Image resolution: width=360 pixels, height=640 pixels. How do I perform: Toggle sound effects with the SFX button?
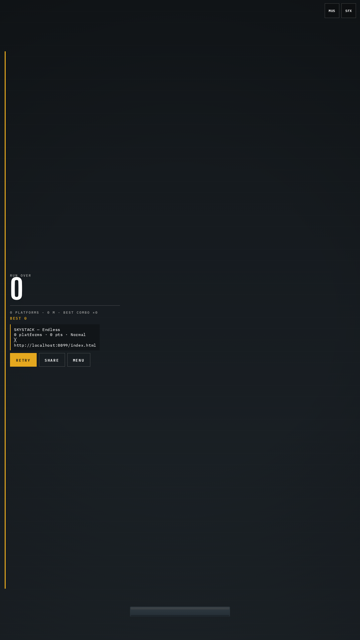[x=348, y=11]
